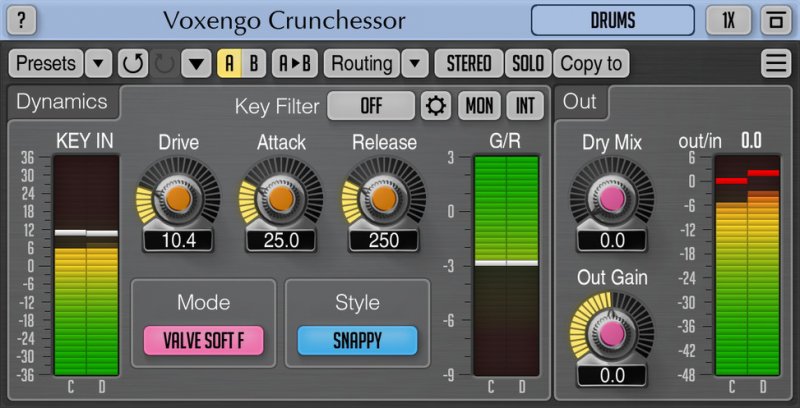The image size is (800, 408).
Task: Select the Out tab
Action: pyautogui.click(x=580, y=101)
